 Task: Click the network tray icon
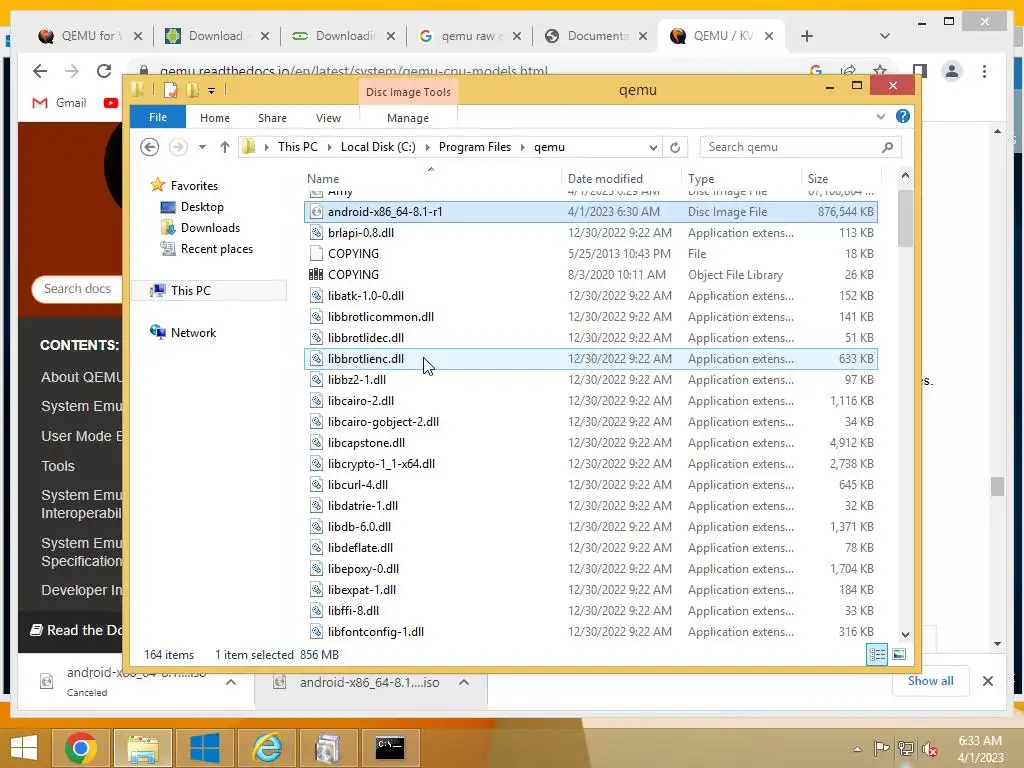tap(905, 749)
